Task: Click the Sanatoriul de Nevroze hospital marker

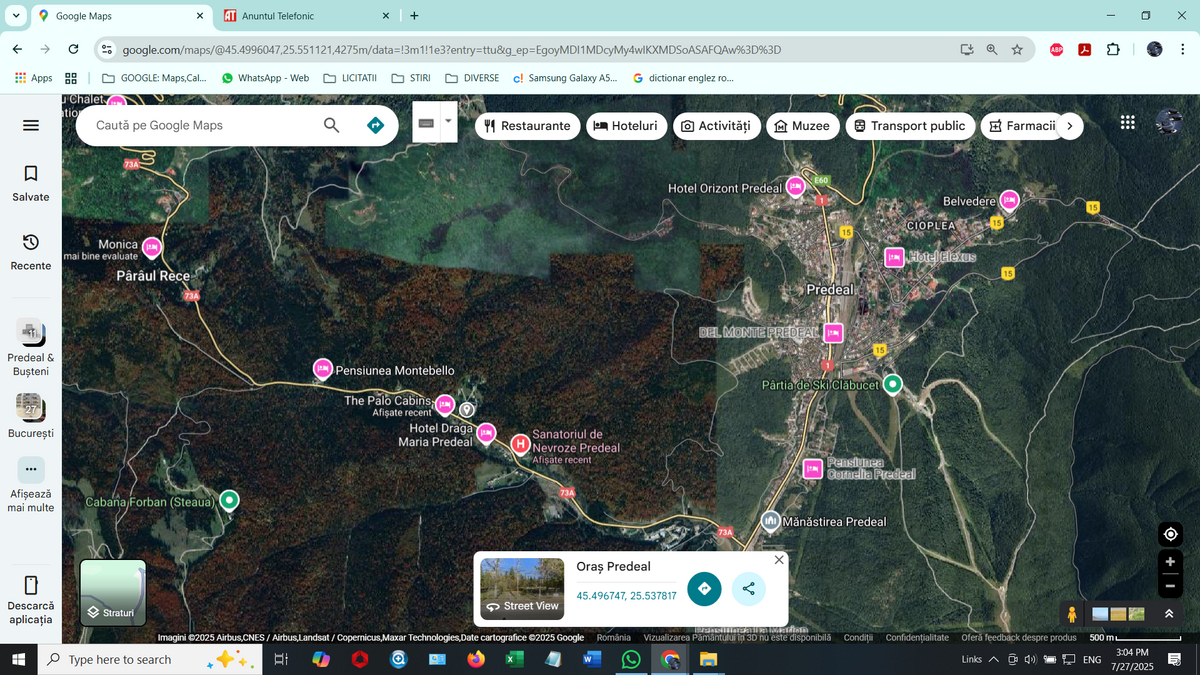Action: (x=520, y=443)
